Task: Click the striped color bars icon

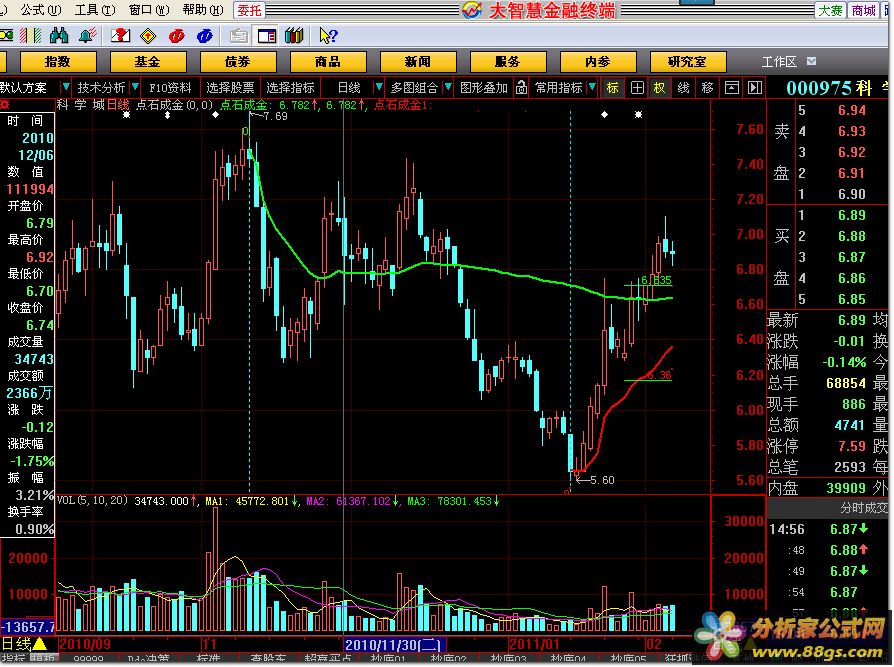Action: tap(30, 36)
